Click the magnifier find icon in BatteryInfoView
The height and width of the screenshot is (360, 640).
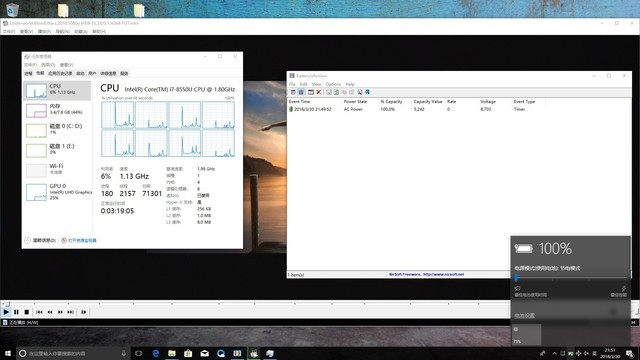click(x=360, y=92)
